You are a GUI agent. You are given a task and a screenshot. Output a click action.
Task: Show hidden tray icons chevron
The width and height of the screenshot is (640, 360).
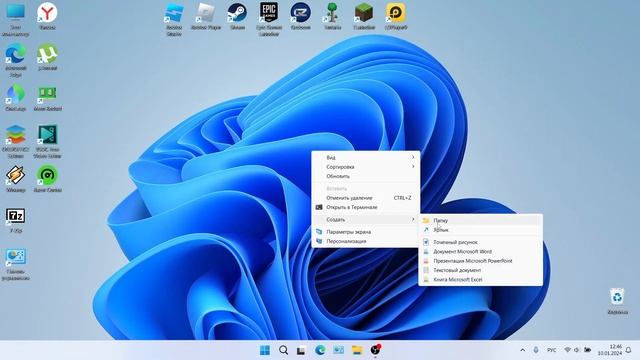[522, 350]
